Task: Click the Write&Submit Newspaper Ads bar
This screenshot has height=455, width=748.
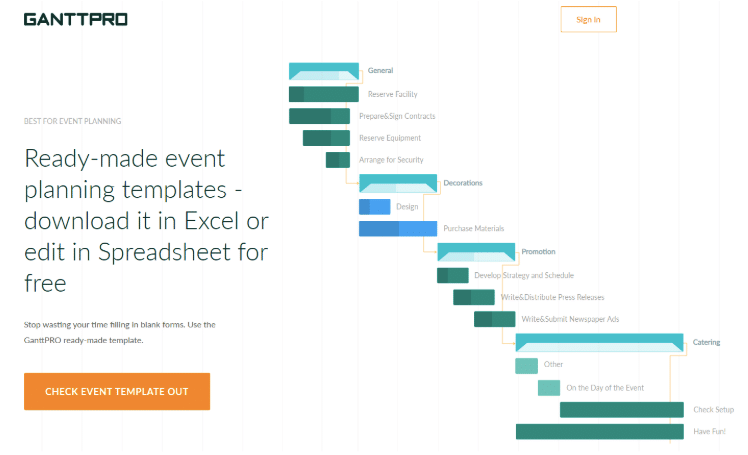Action: pyautogui.click(x=495, y=319)
